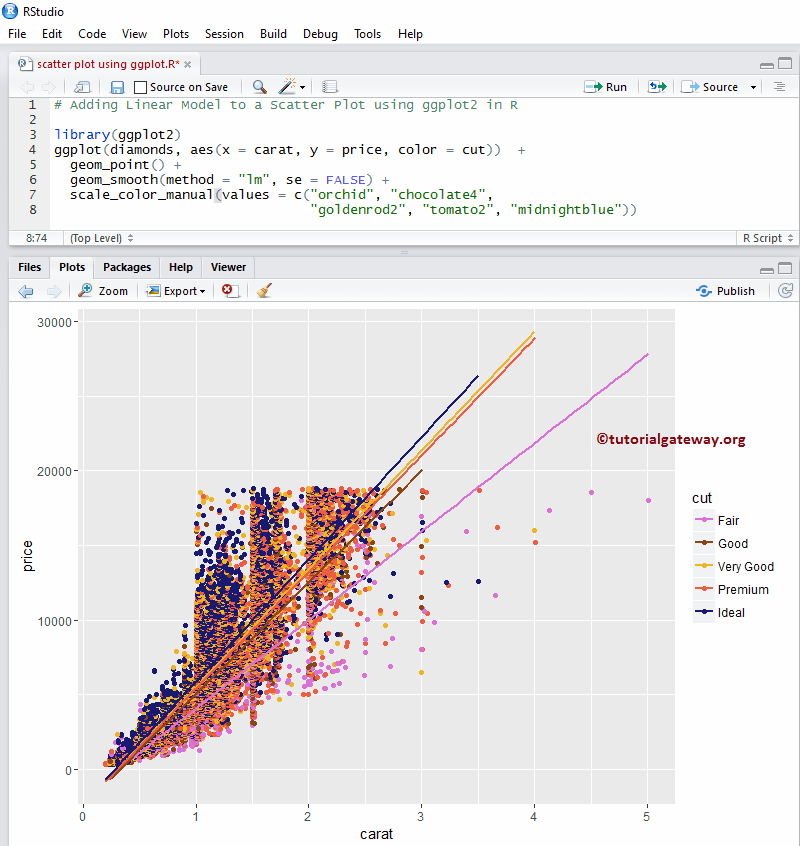Remove current plot with the red X icon
The width and height of the screenshot is (800, 846).
click(x=228, y=290)
